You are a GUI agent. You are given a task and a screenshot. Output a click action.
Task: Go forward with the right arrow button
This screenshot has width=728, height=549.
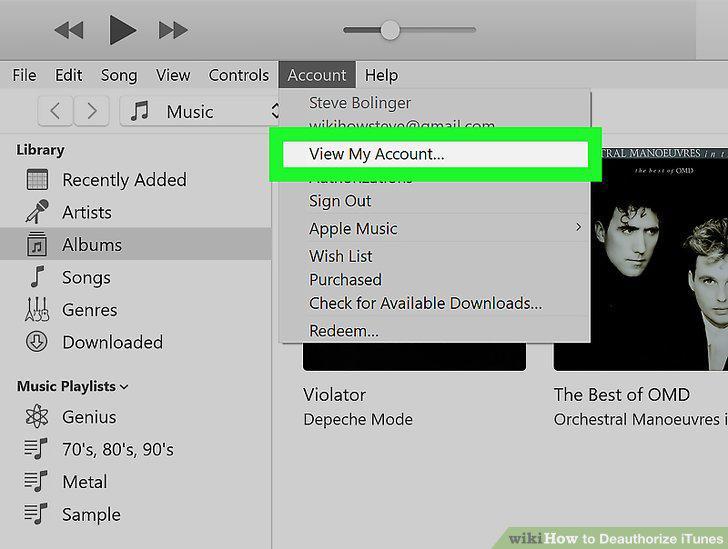pyautogui.click(x=91, y=111)
